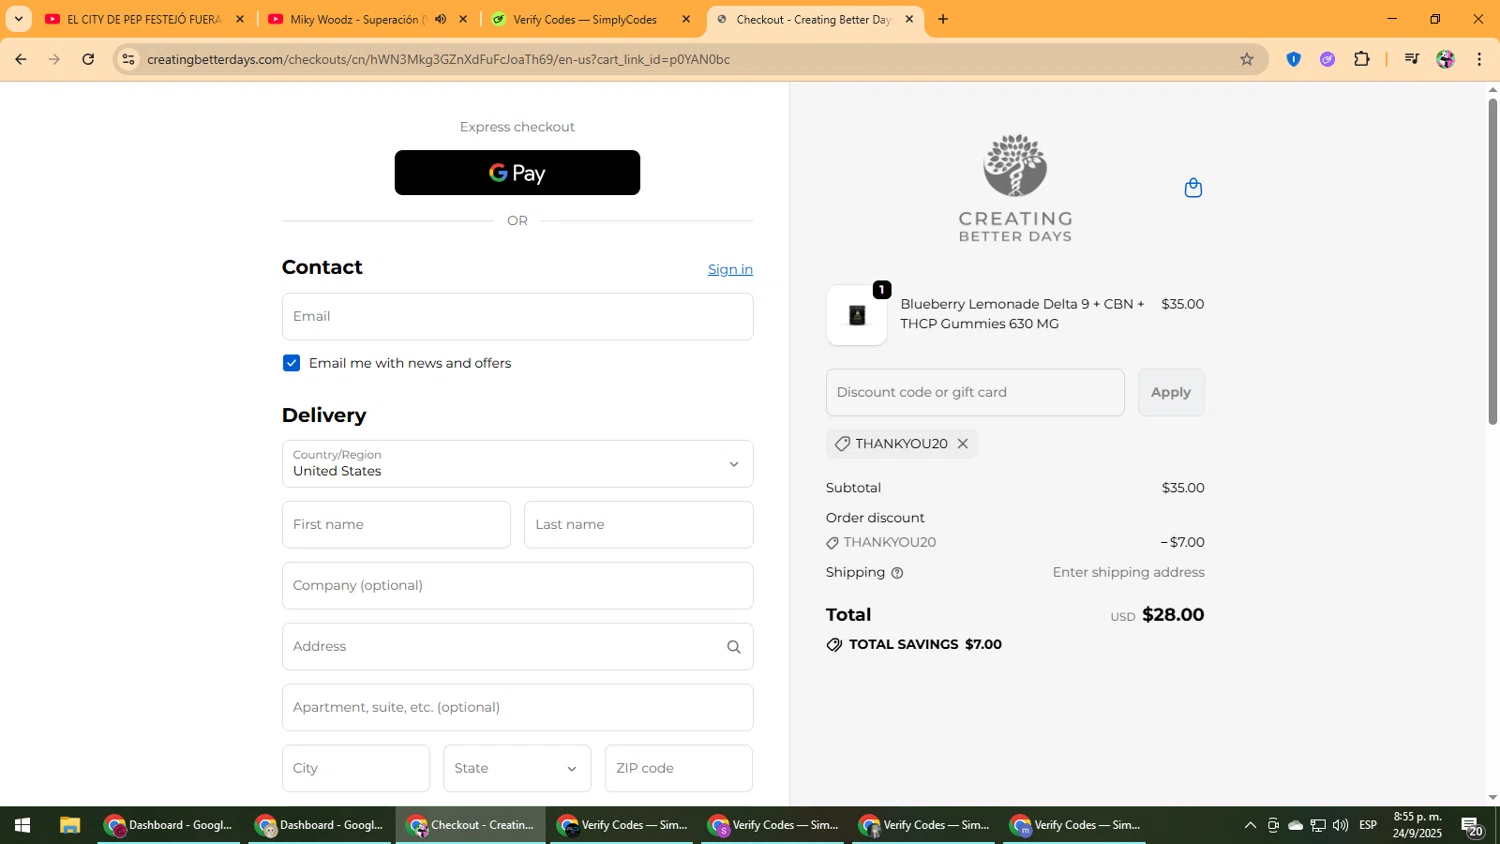The image size is (1500, 844).
Task: Open the Chrome extensions puzzle icon
Action: tap(1361, 59)
